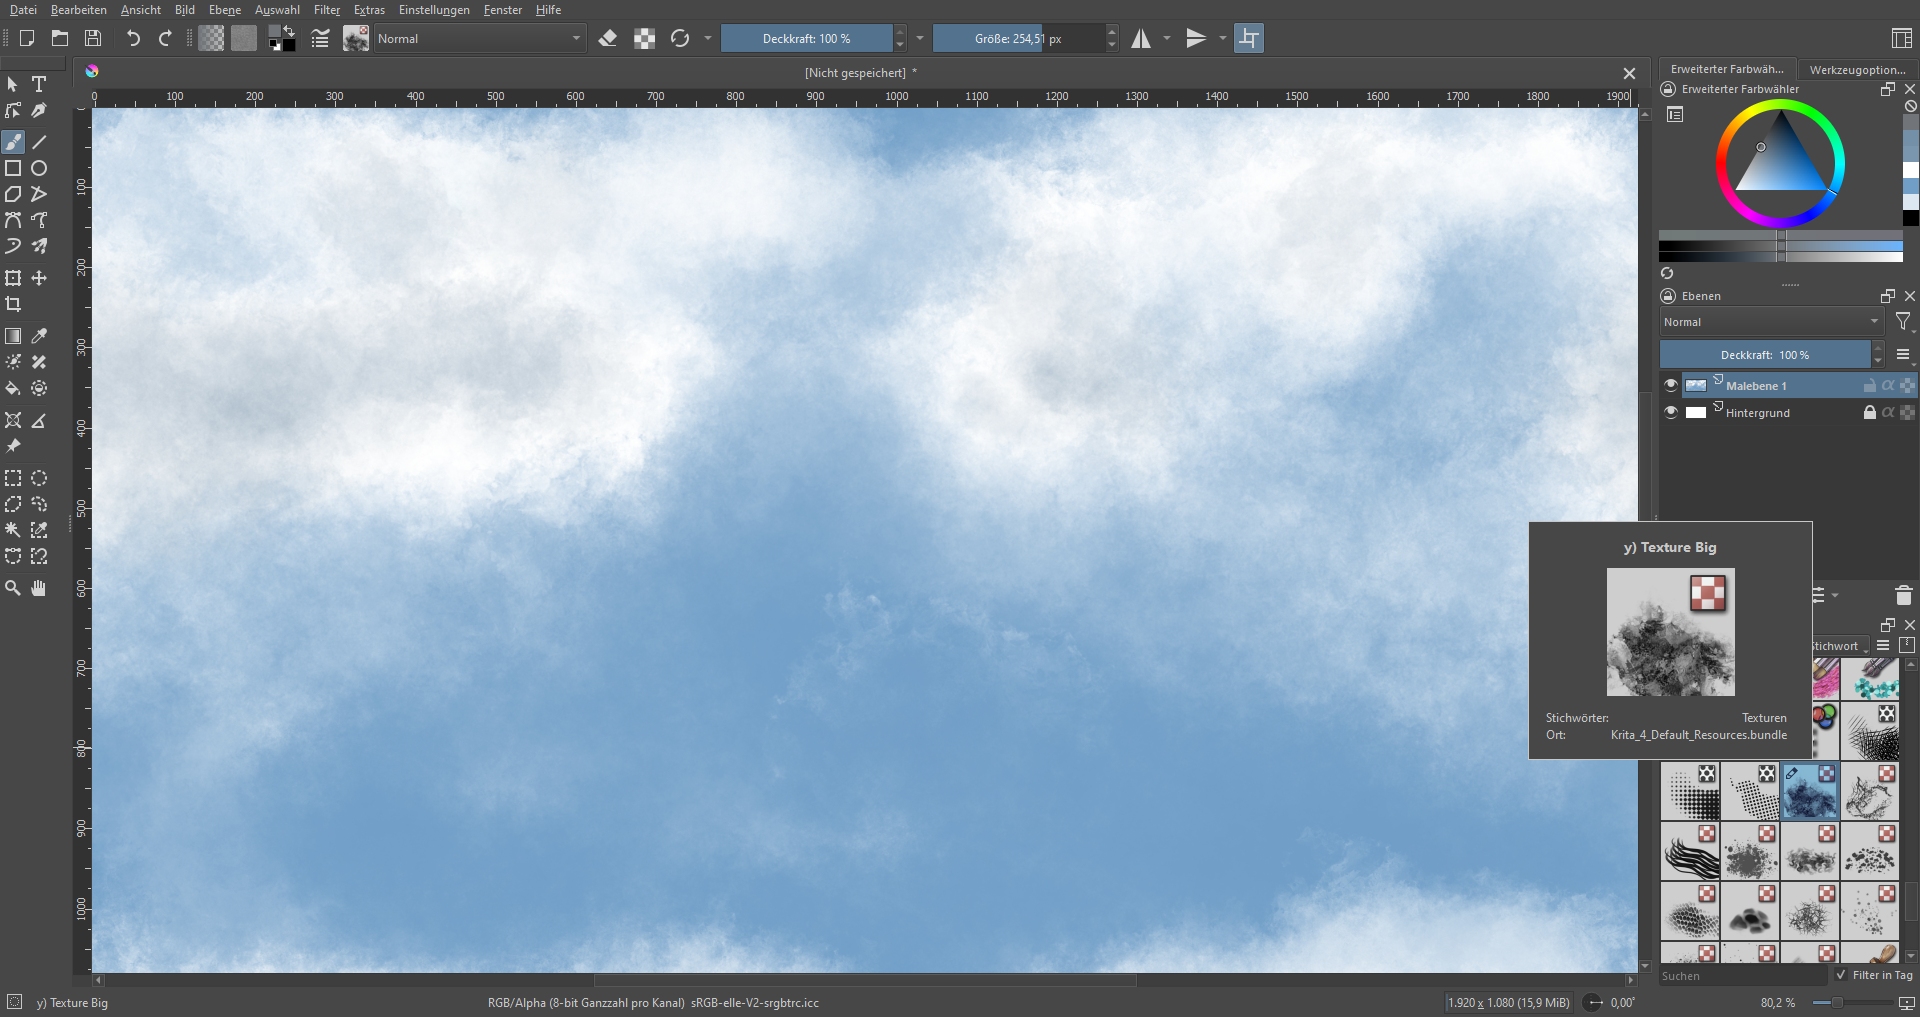The height and width of the screenshot is (1017, 1920).
Task: Select the Gradient tool in toolbox
Action: (13, 336)
